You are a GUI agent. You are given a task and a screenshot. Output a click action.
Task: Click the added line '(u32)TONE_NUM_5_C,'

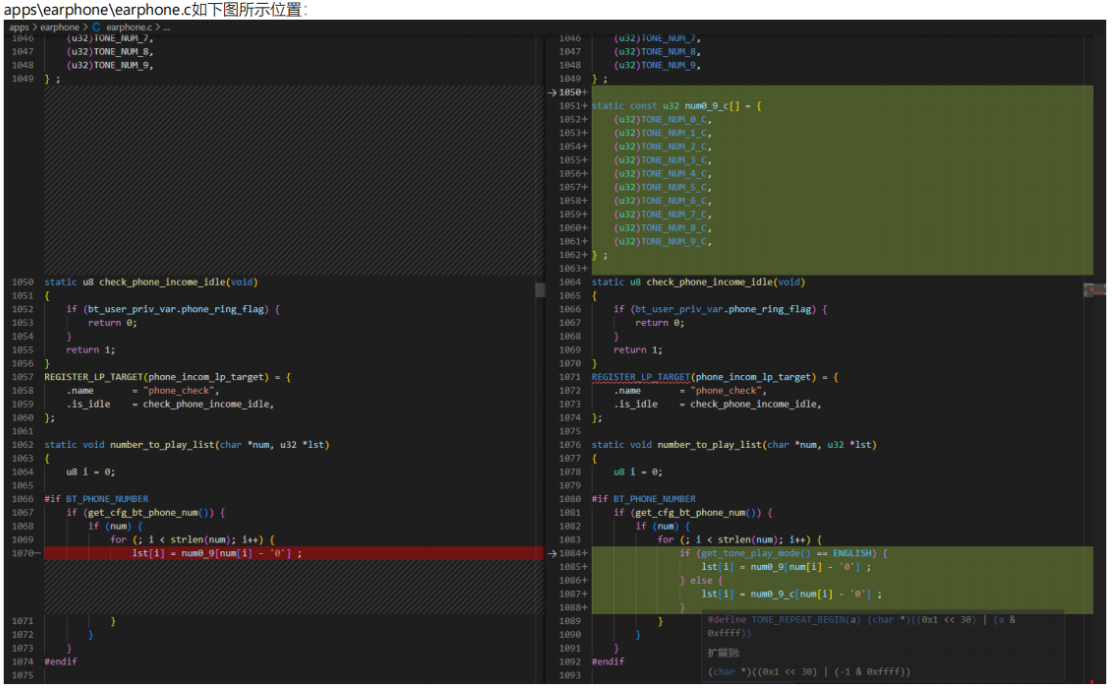662,187
